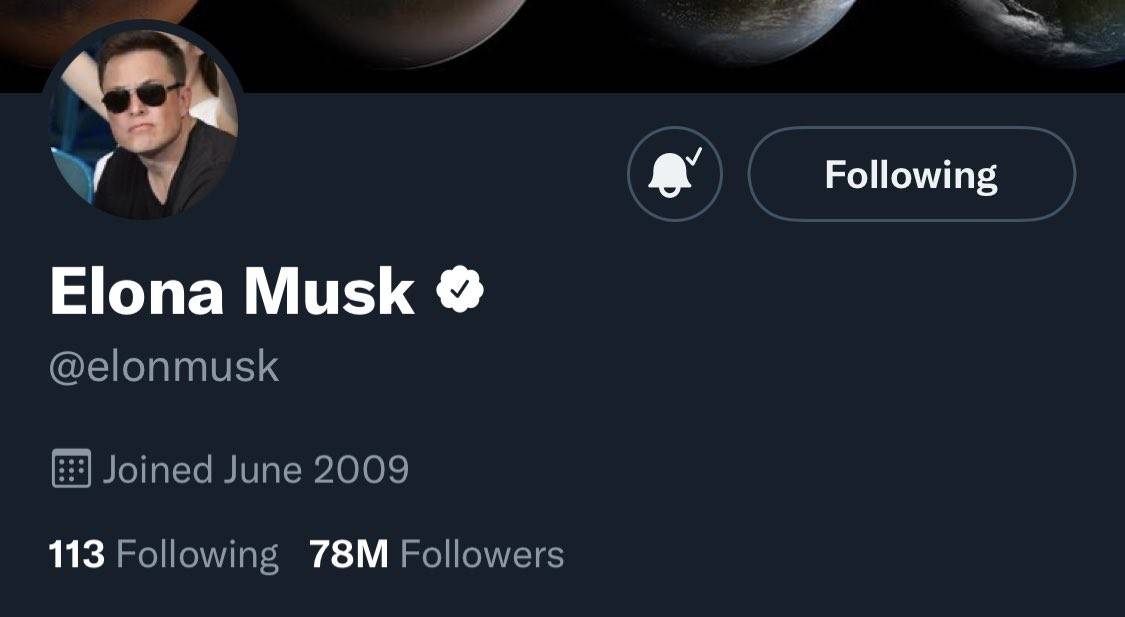Click the verified badge next to the name
1125x617 pixels.
[x=460, y=290]
